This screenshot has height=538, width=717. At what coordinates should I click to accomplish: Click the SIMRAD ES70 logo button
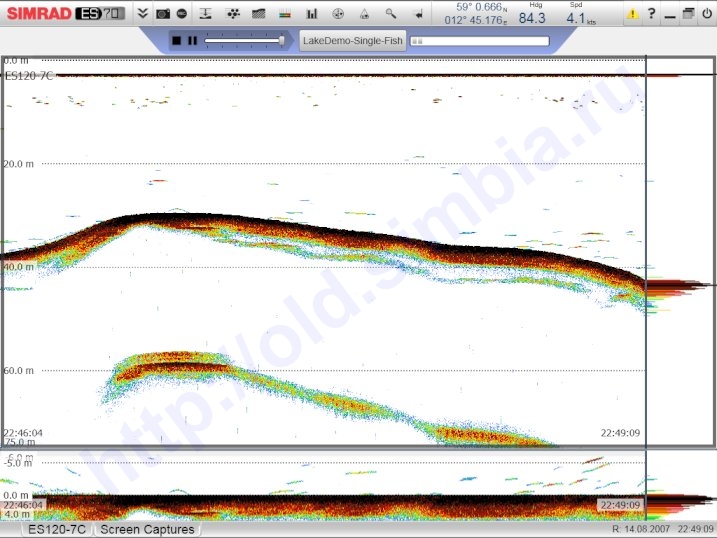(65, 14)
